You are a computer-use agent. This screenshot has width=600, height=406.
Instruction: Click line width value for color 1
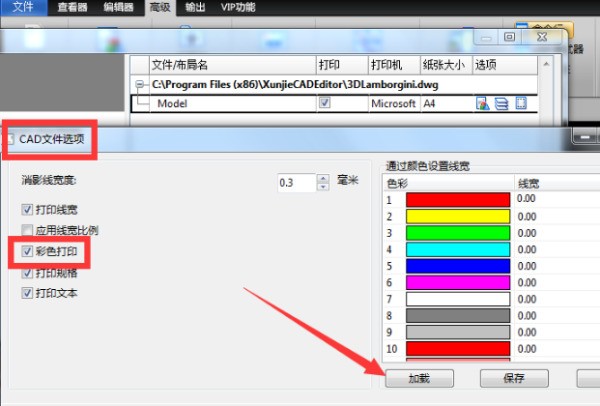(x=527, y=199)
